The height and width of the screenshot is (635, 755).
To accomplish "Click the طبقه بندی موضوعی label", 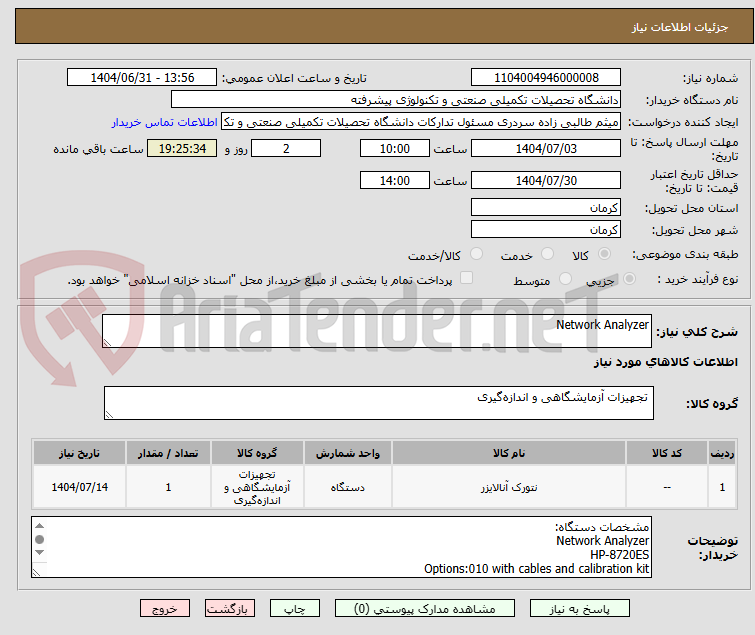I will tap(685, 254).
